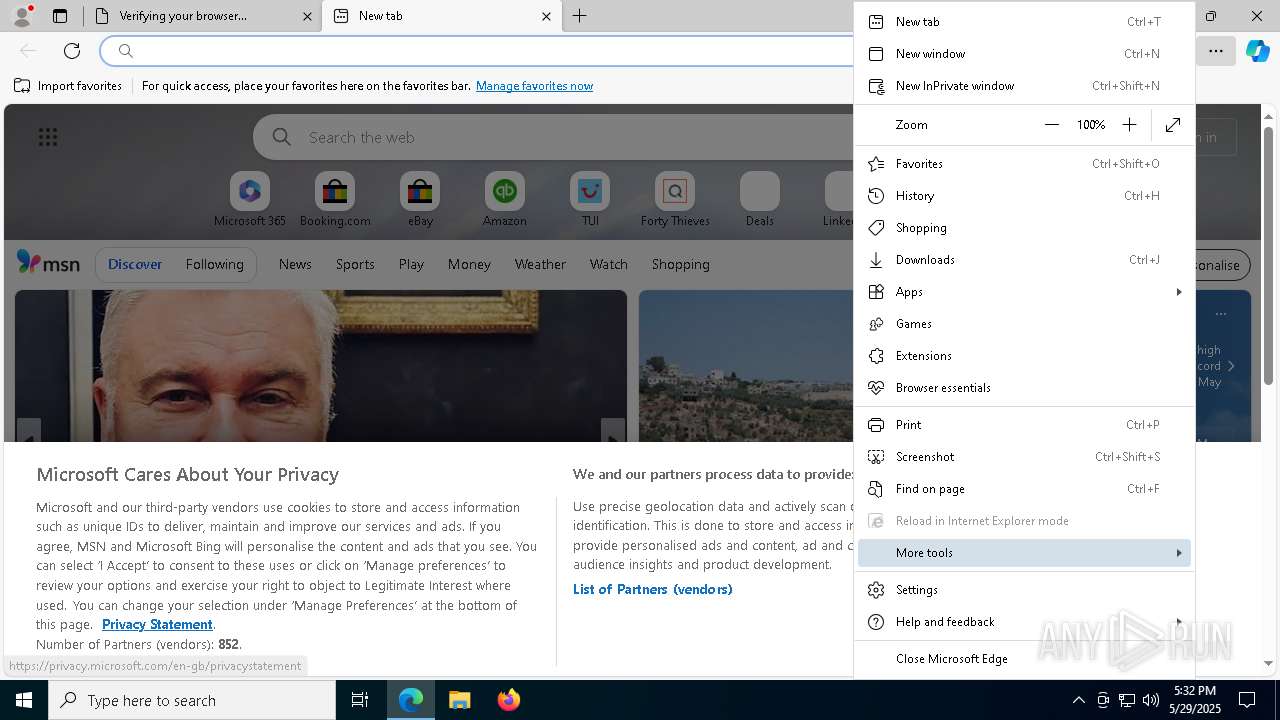Choose Print from the menu
This screenshot has width=1280, height=720.
tap(1024, 425)
